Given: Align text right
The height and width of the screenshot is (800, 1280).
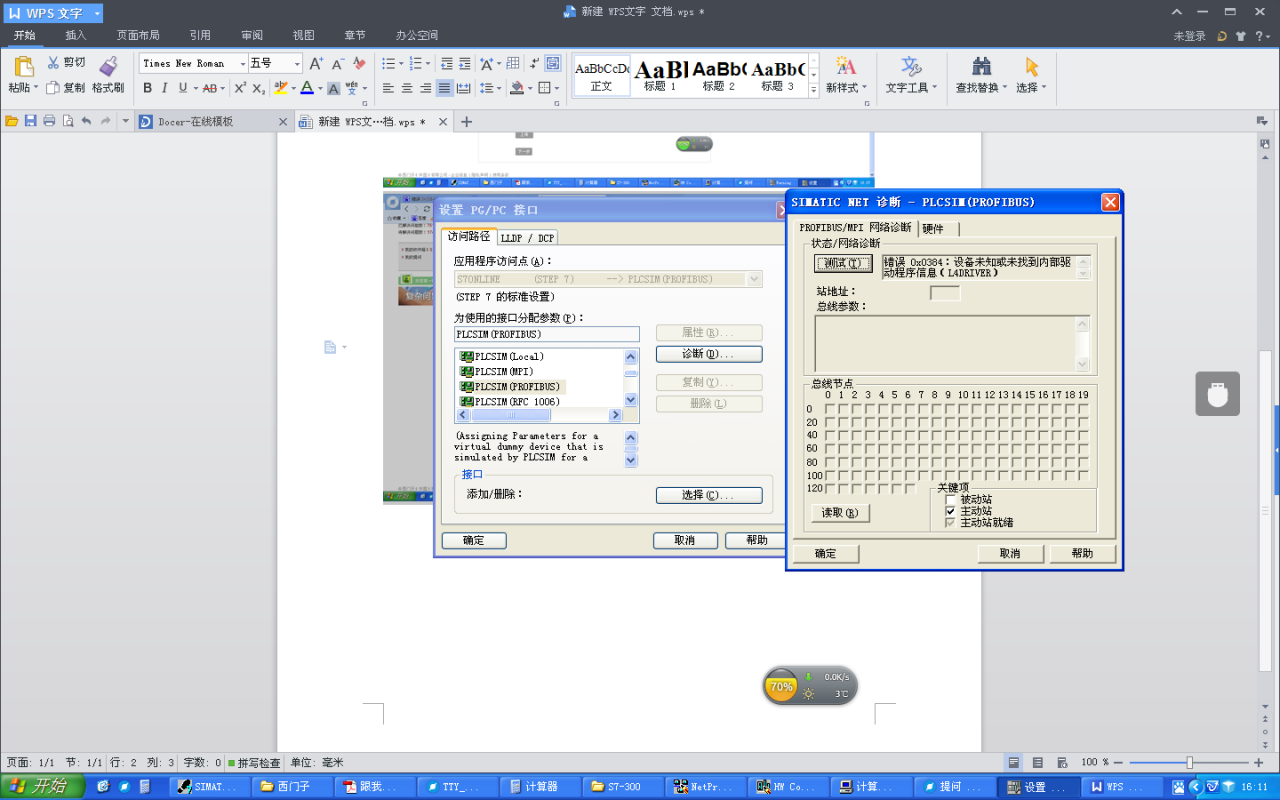Looking at the screenshot, I should point(426,88).
